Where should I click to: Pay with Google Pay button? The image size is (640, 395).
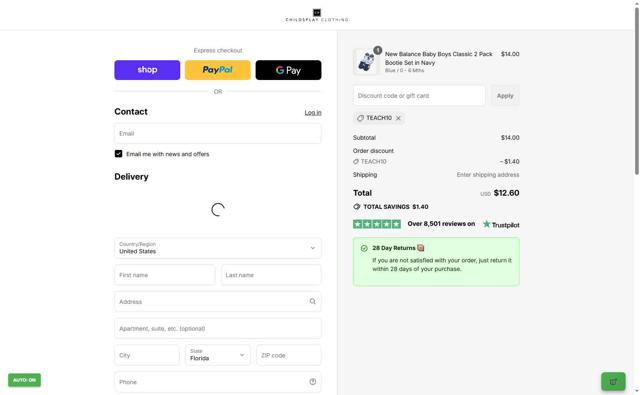click(288, 70)
